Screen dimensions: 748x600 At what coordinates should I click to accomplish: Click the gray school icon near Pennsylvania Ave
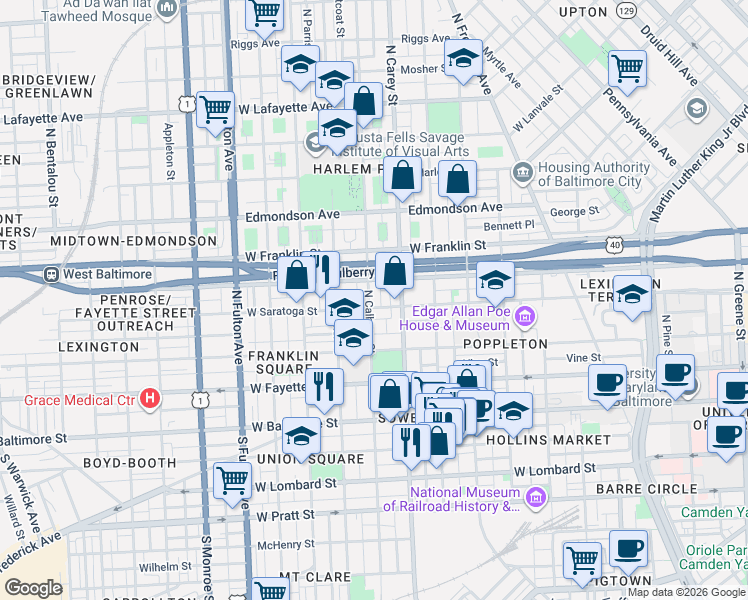click(x=696, y=109)
